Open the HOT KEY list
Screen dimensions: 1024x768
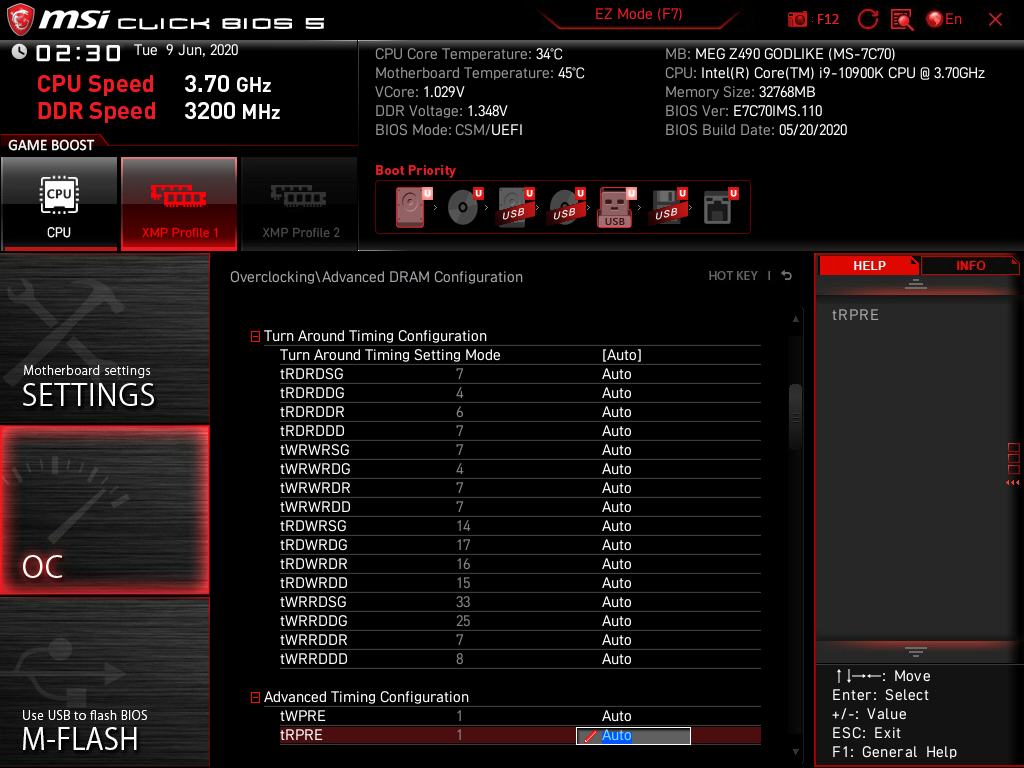click(x=733, y=276)
